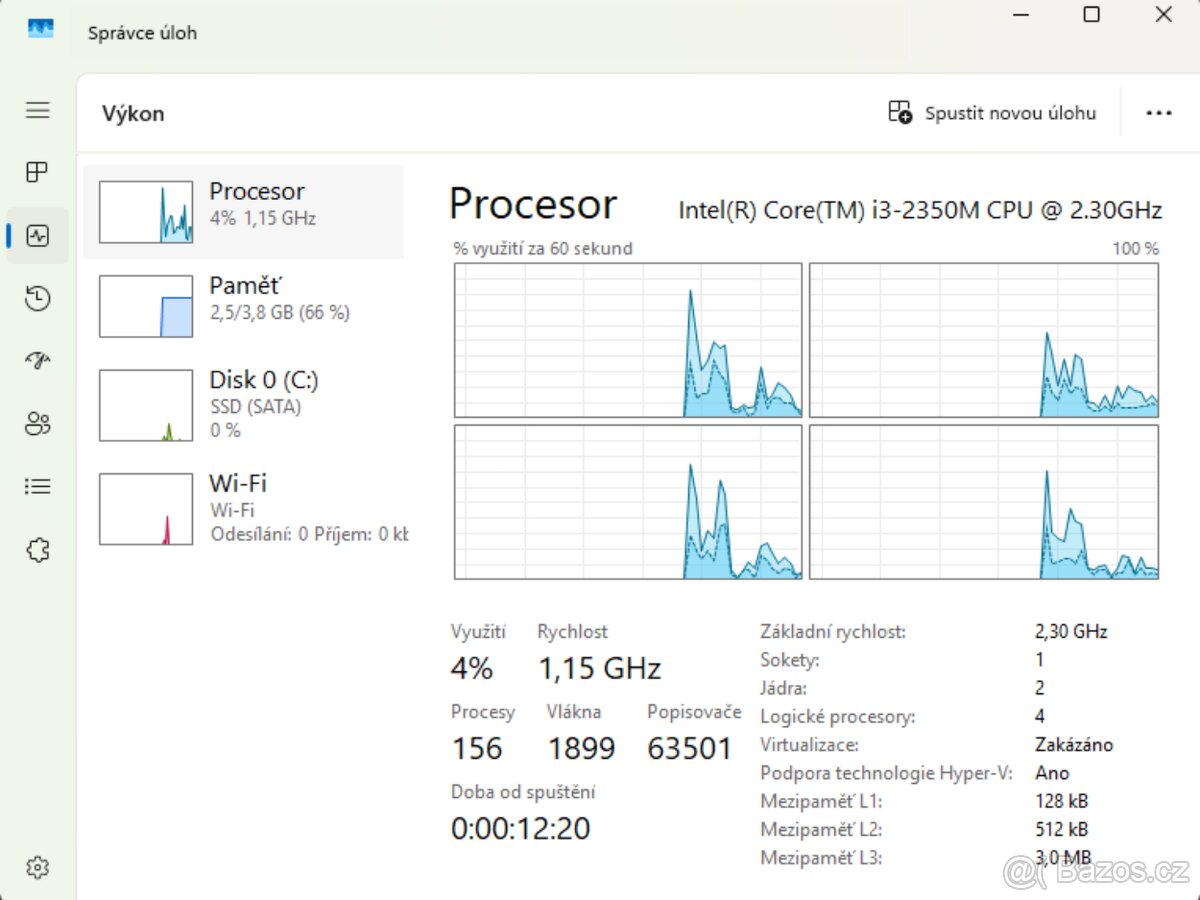1200x900 pixels.
Task: Click the top-left CPU core usage graph
Action: (x=628, y=339)
